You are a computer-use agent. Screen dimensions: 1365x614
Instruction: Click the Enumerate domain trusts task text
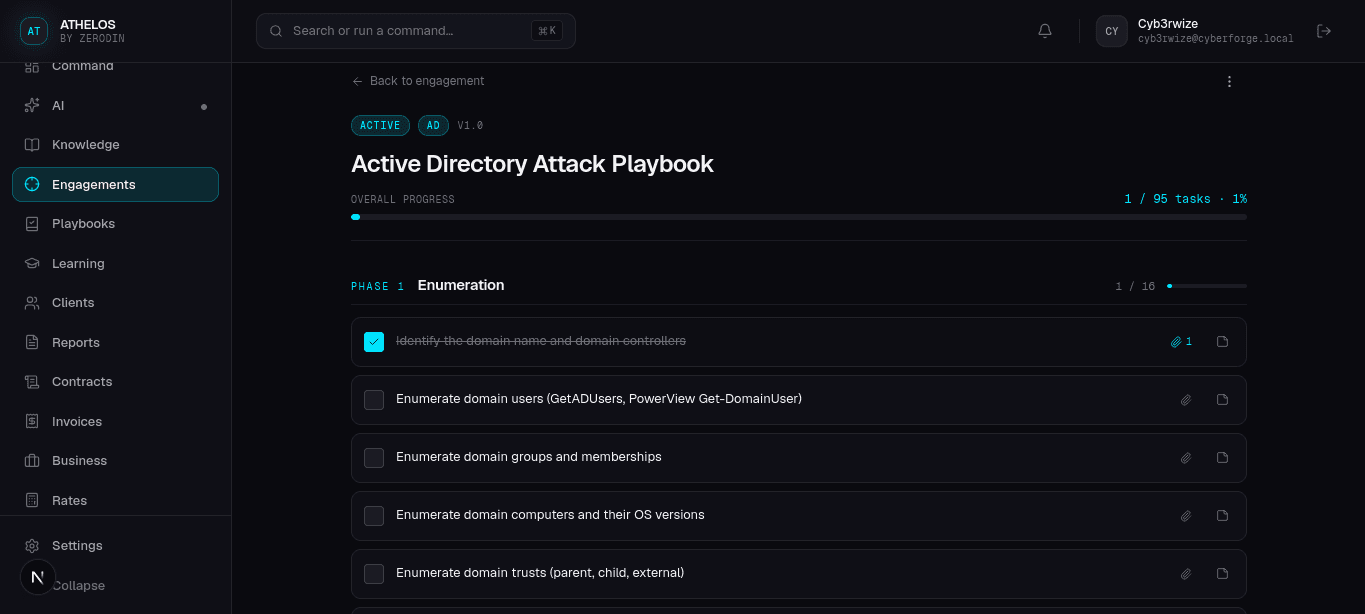click(x=540, y=573)
